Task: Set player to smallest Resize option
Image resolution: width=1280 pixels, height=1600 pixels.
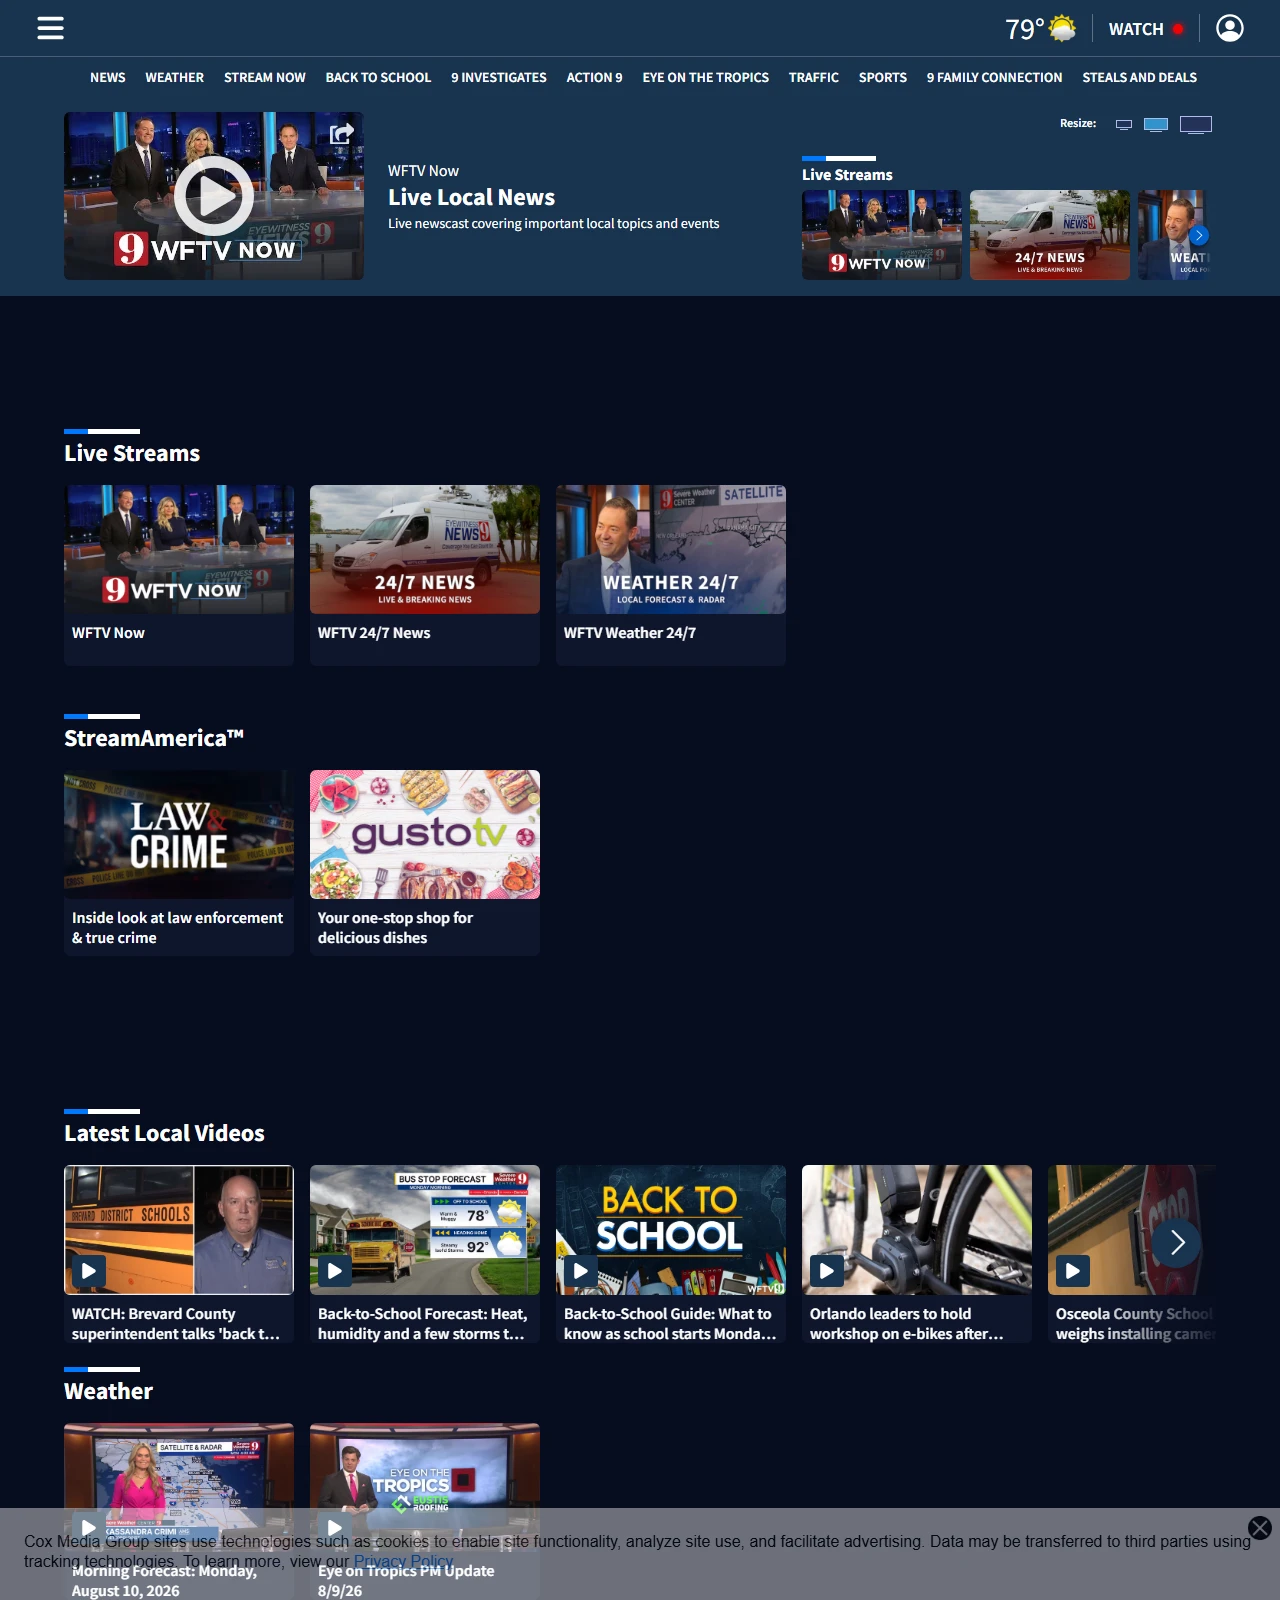Action: [1124, 124]
